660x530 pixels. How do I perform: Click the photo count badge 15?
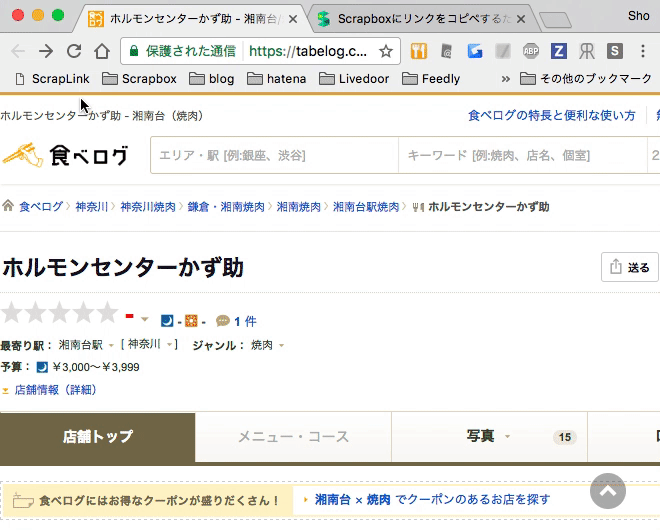(564, 437)
